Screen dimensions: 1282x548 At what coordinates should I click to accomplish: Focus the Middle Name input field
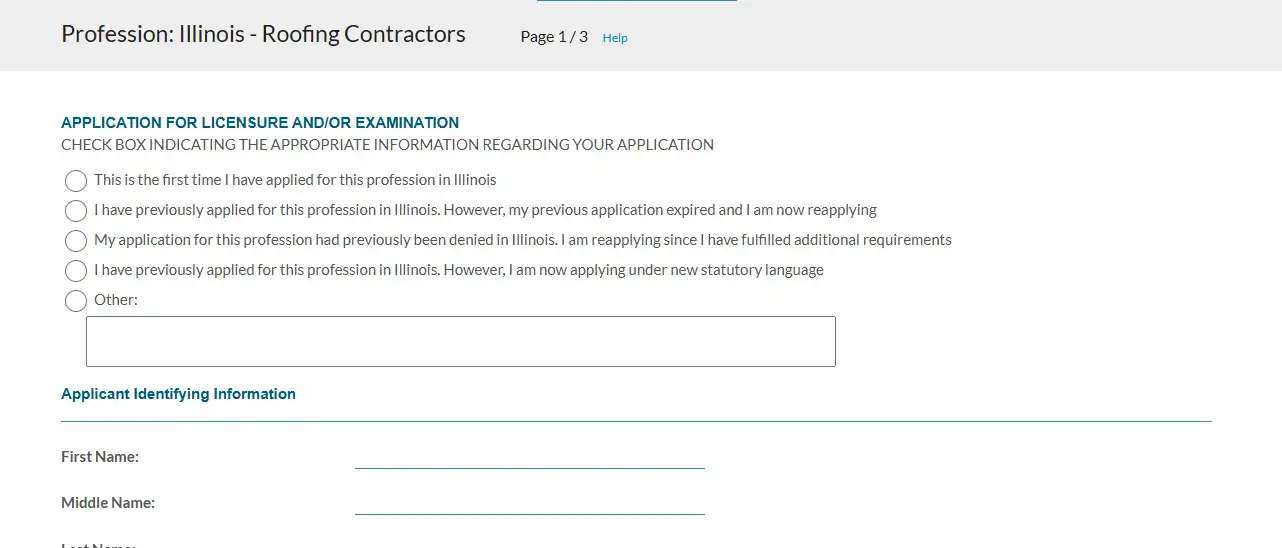click(529, 502)
